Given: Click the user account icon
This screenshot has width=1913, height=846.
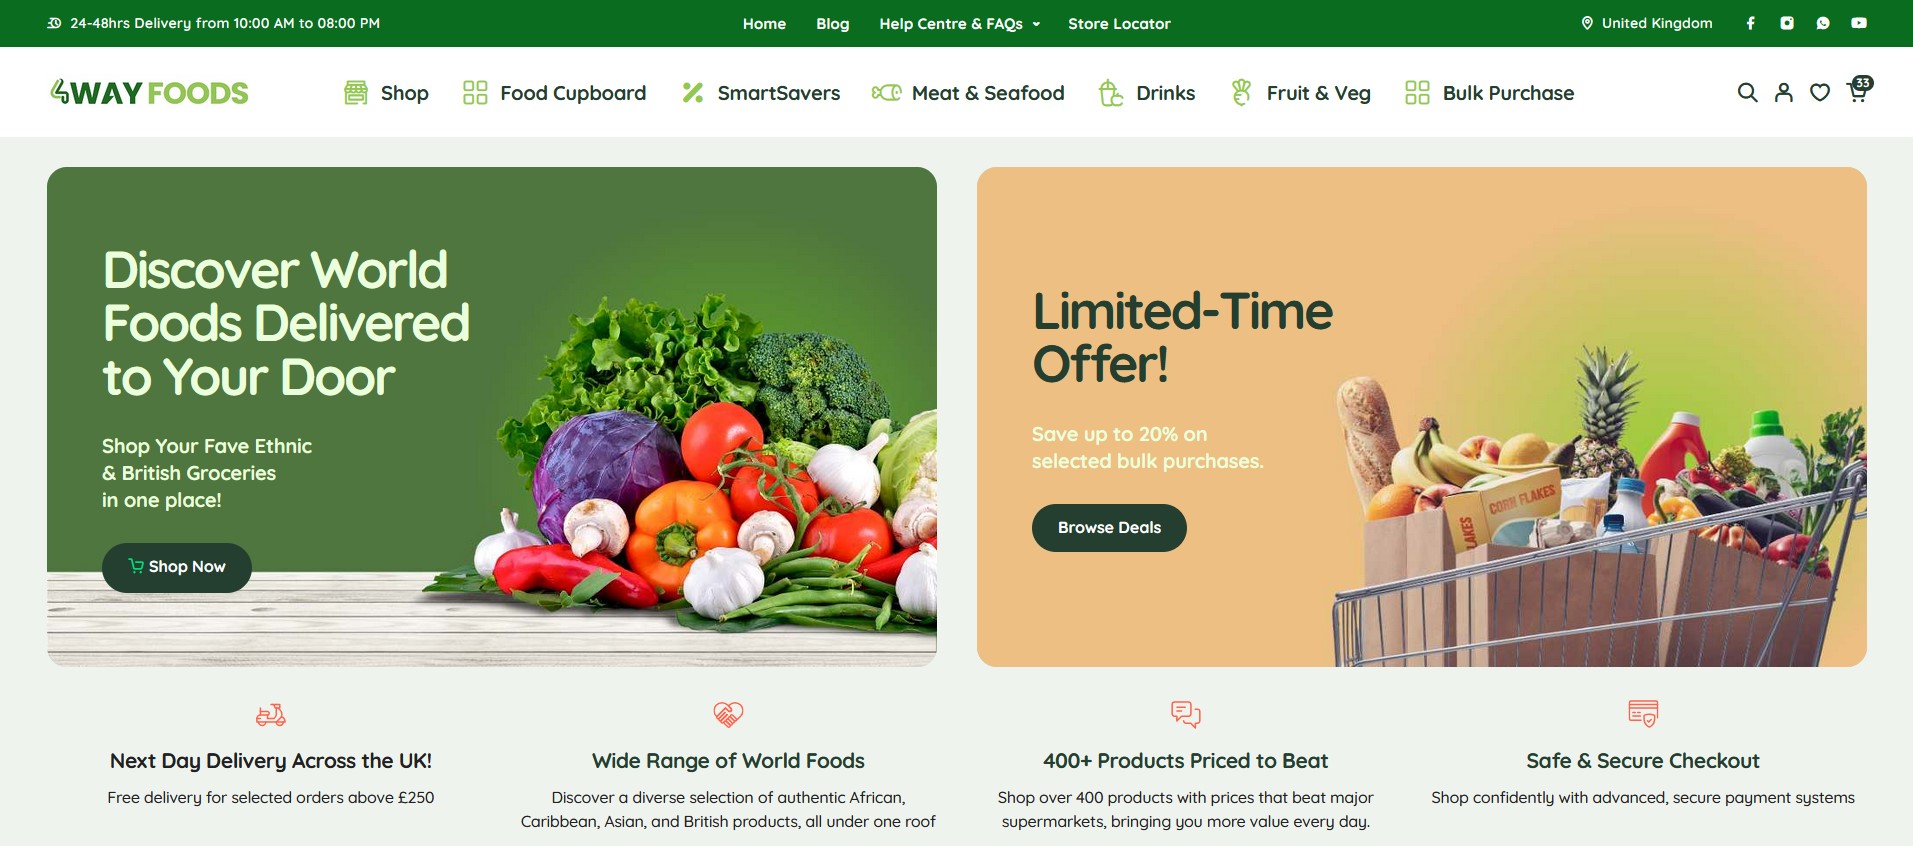Looking at the screenshot, I should tap(1783, 93).
